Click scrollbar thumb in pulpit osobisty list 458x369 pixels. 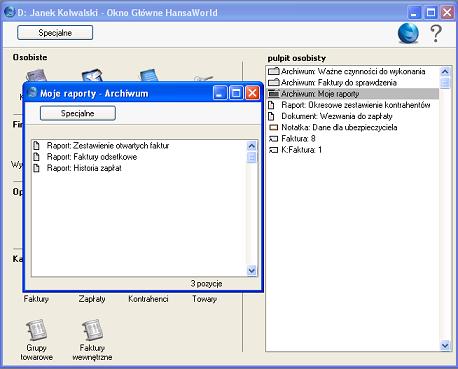coord(445,83)
